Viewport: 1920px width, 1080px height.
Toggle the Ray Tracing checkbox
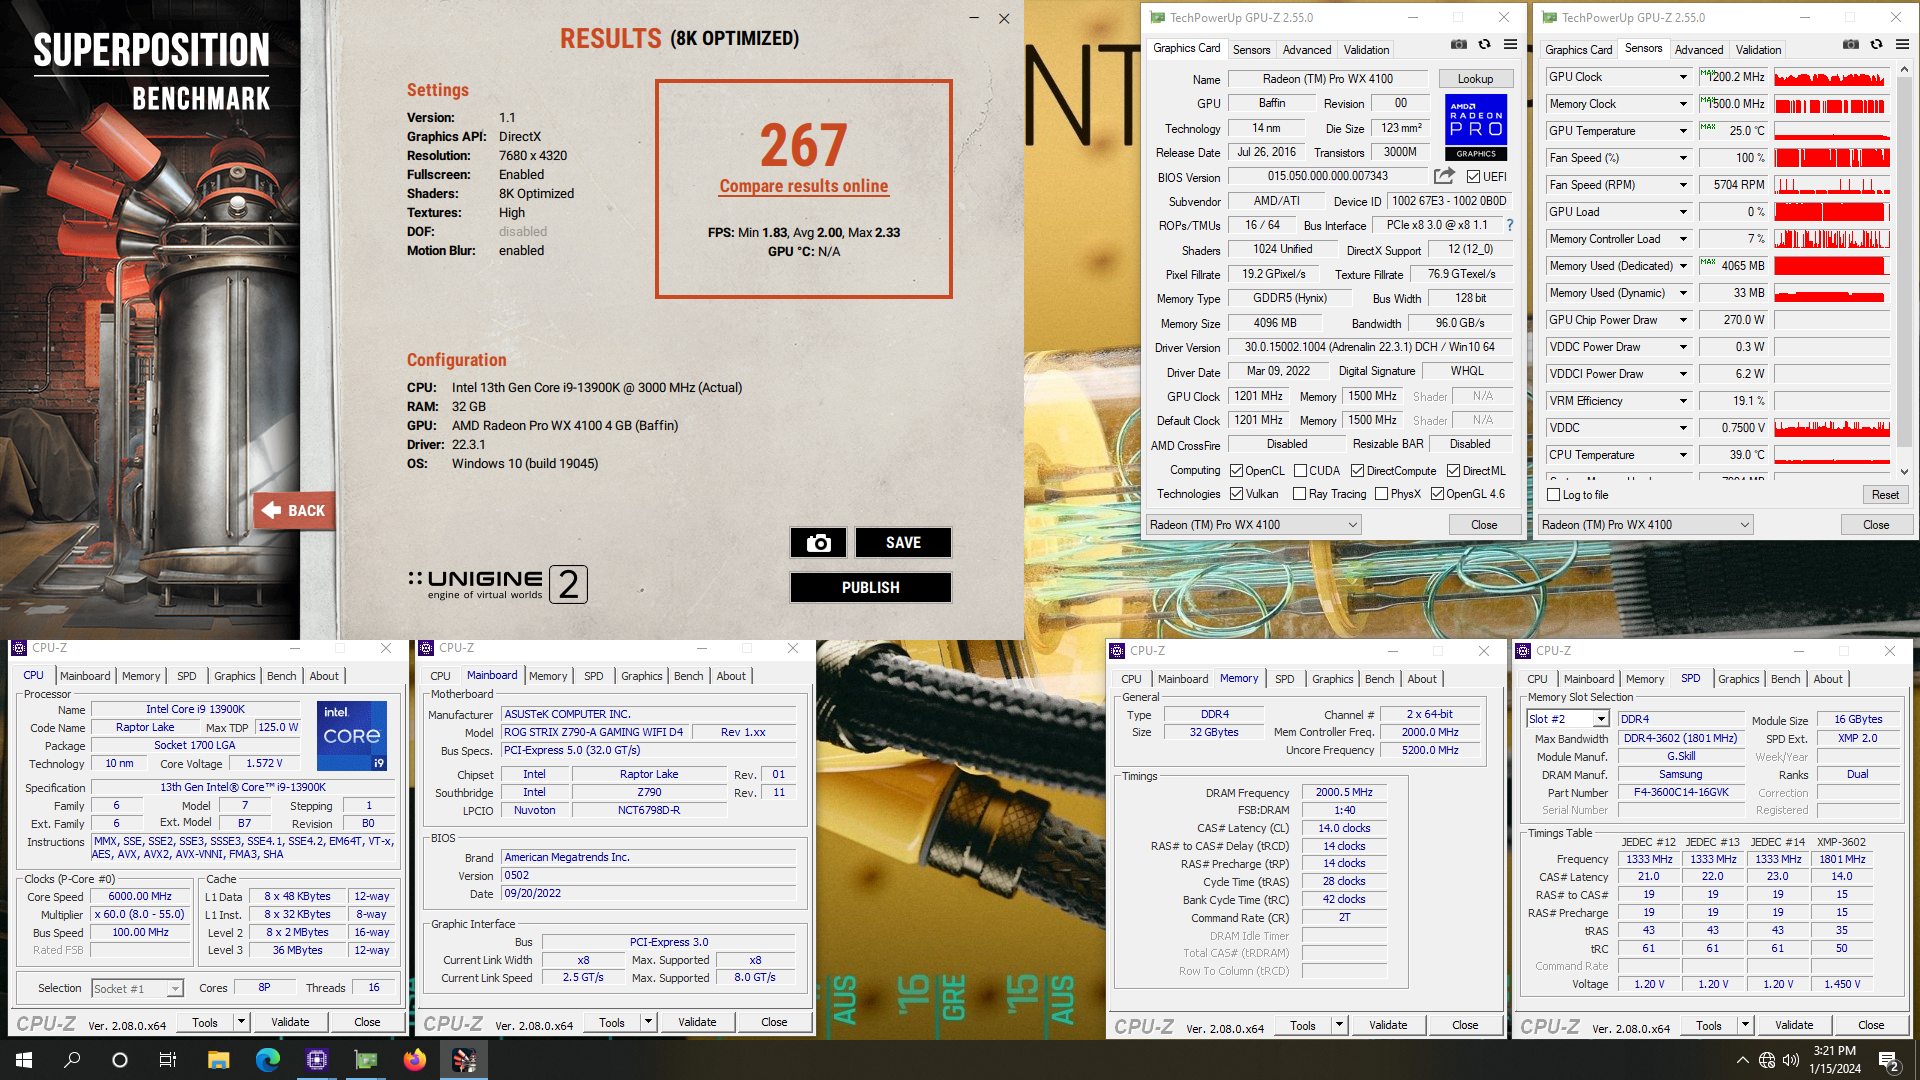[1300, 494]
